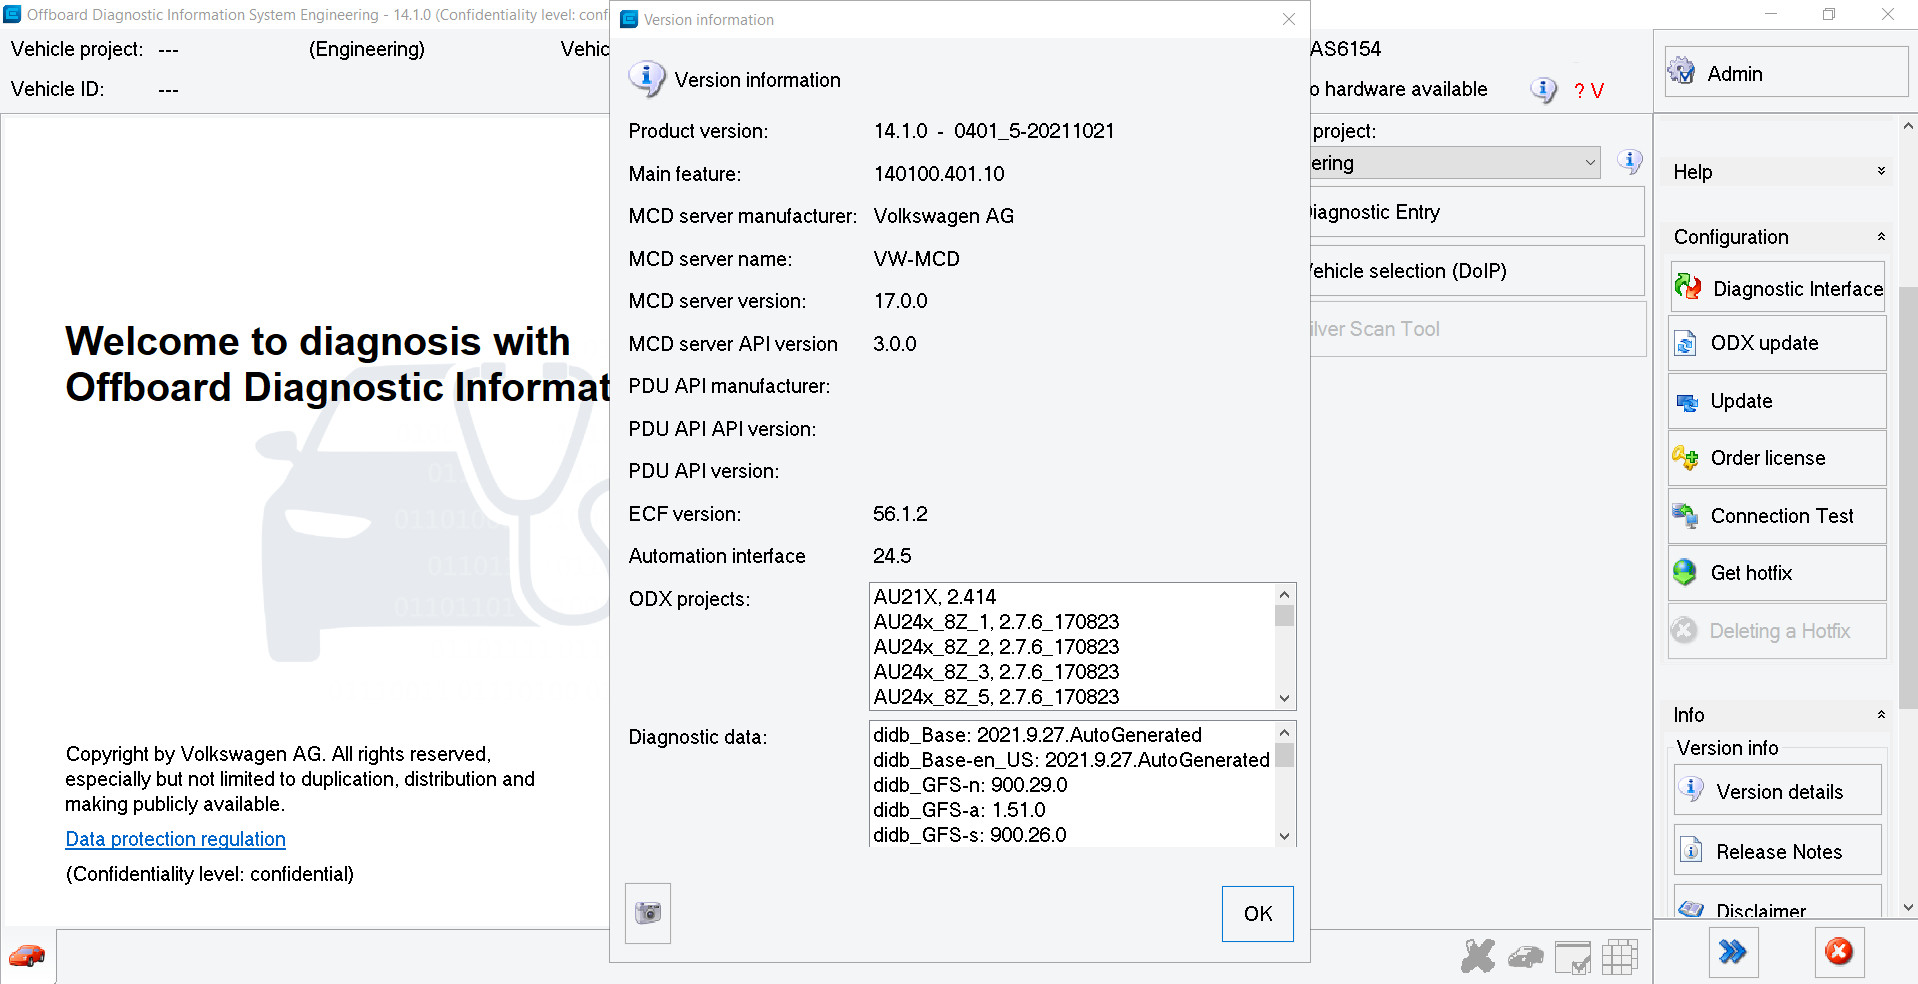
Task: Click ECF version value 56.1.2
Action: click(900, 514)
